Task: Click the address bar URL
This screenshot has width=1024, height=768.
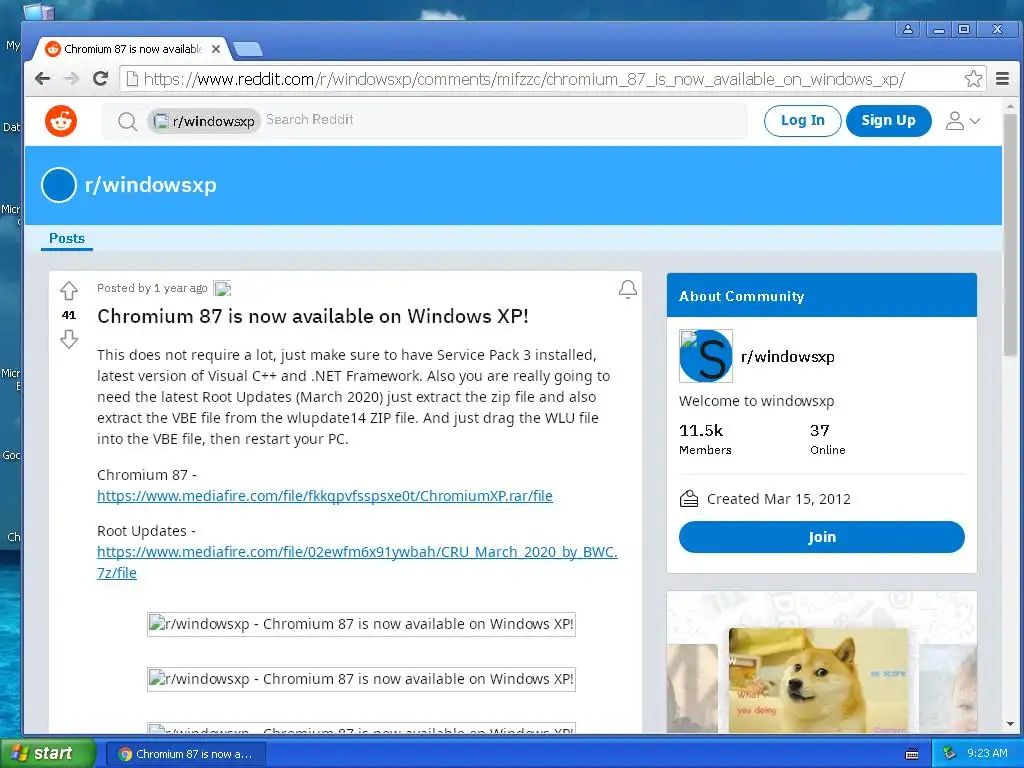Action: [524, 79]
